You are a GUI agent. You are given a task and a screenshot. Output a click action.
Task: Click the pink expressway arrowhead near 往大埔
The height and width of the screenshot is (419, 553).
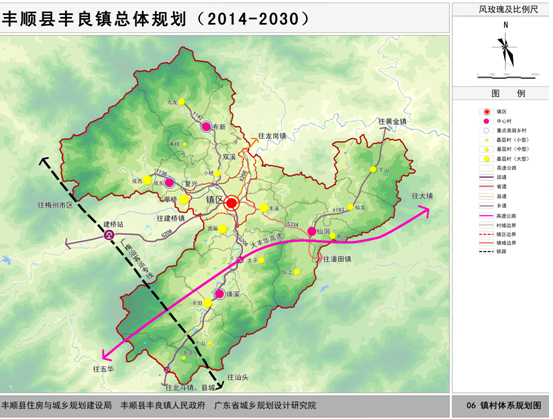[x=424, y=212]
